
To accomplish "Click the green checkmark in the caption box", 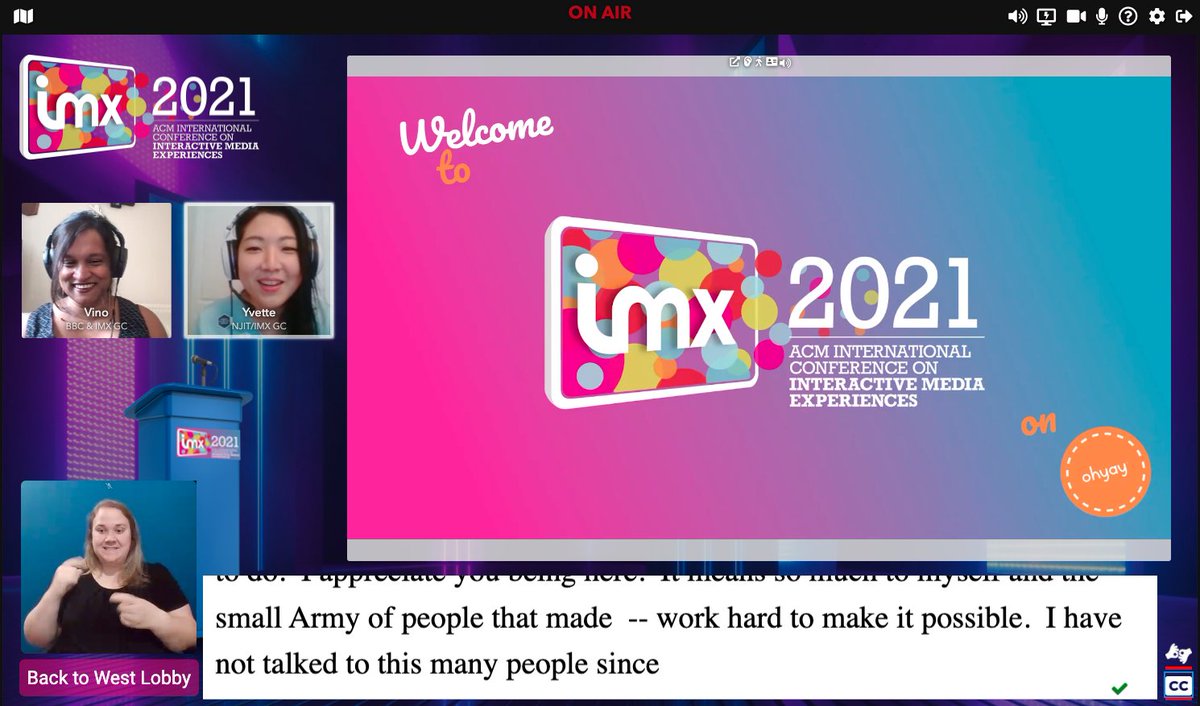I will [x=1119, y=688].
